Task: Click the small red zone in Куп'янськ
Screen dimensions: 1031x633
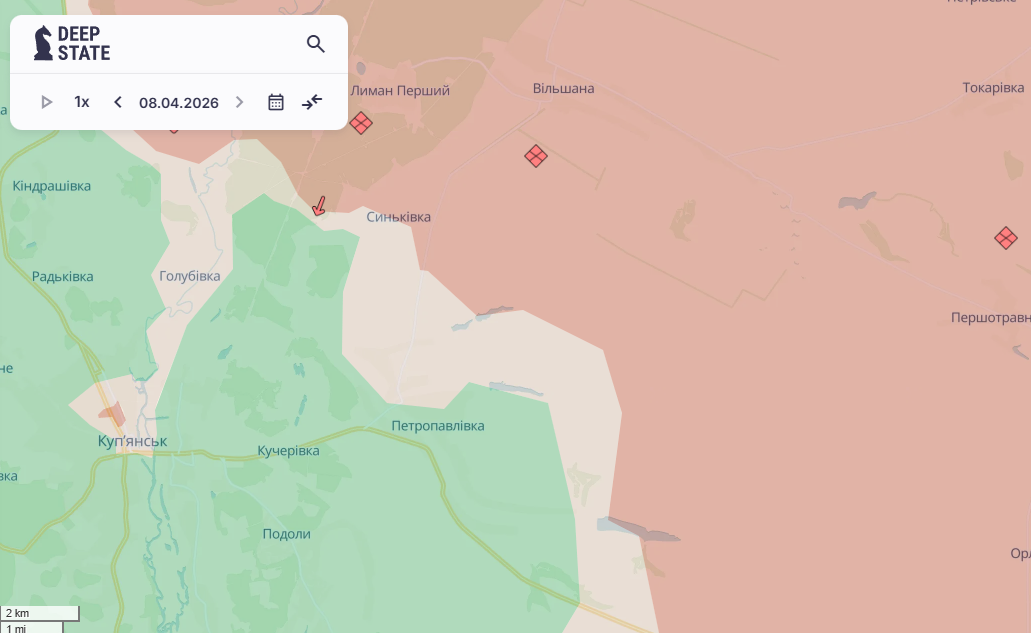Action: (112, 414)
